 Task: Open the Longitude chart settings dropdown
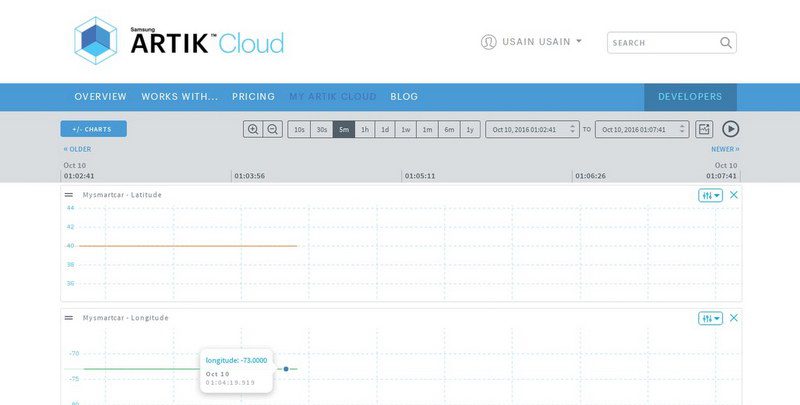tap(710, 318)
